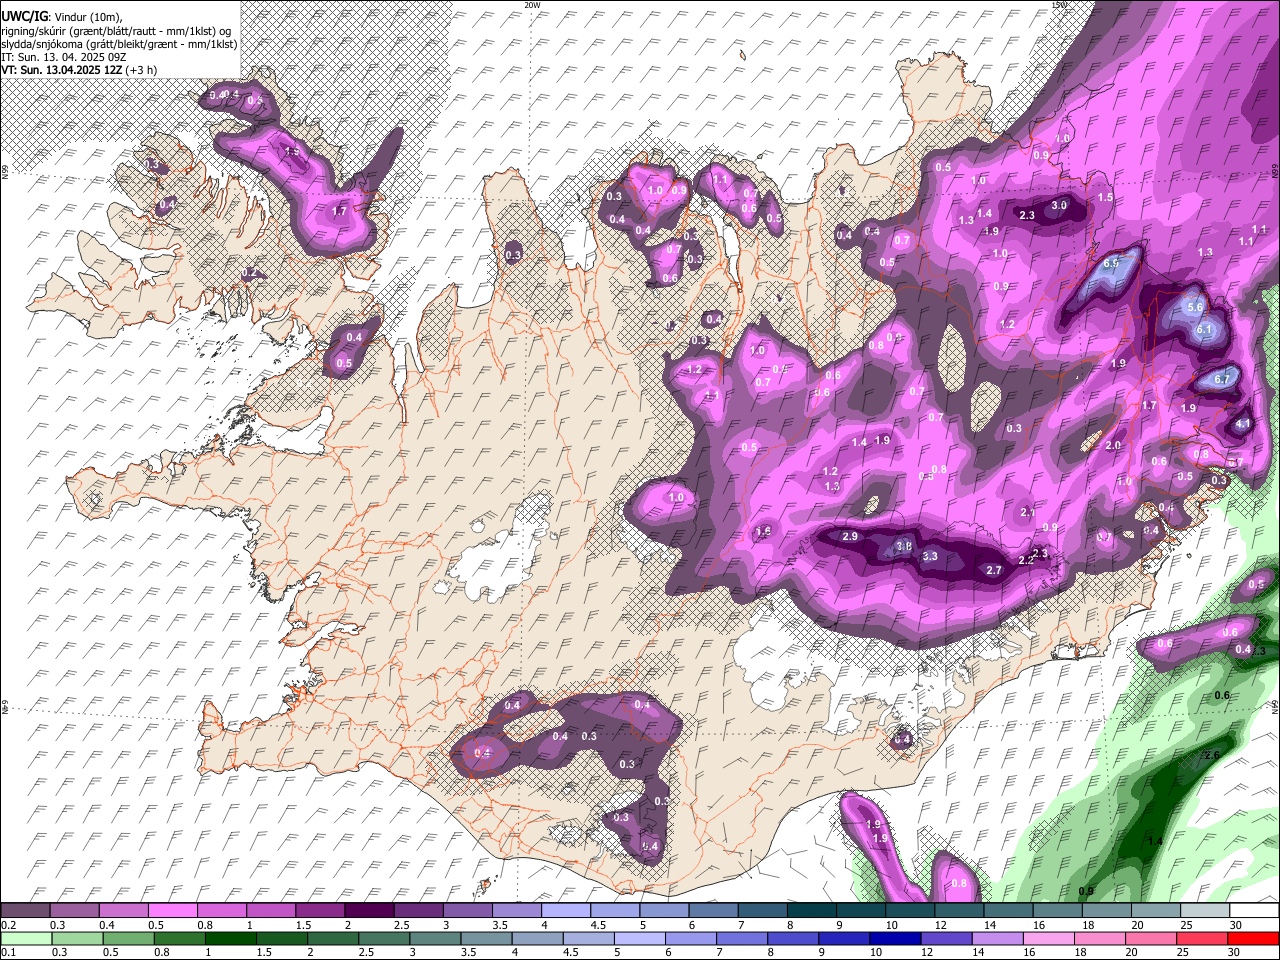Click the 6.5 precipitation value on the map
The height and width of the screenshot is (960, 1280).
click(1109, 264)
